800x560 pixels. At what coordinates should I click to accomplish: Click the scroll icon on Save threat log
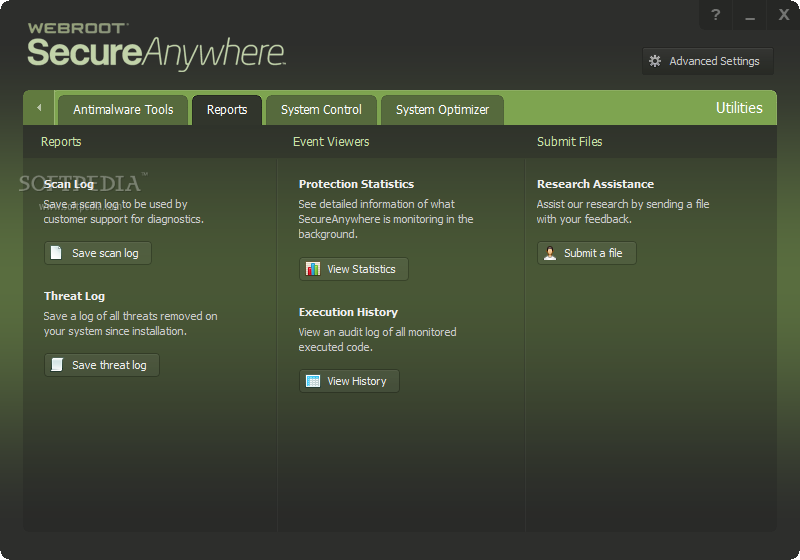click(57, 365)
